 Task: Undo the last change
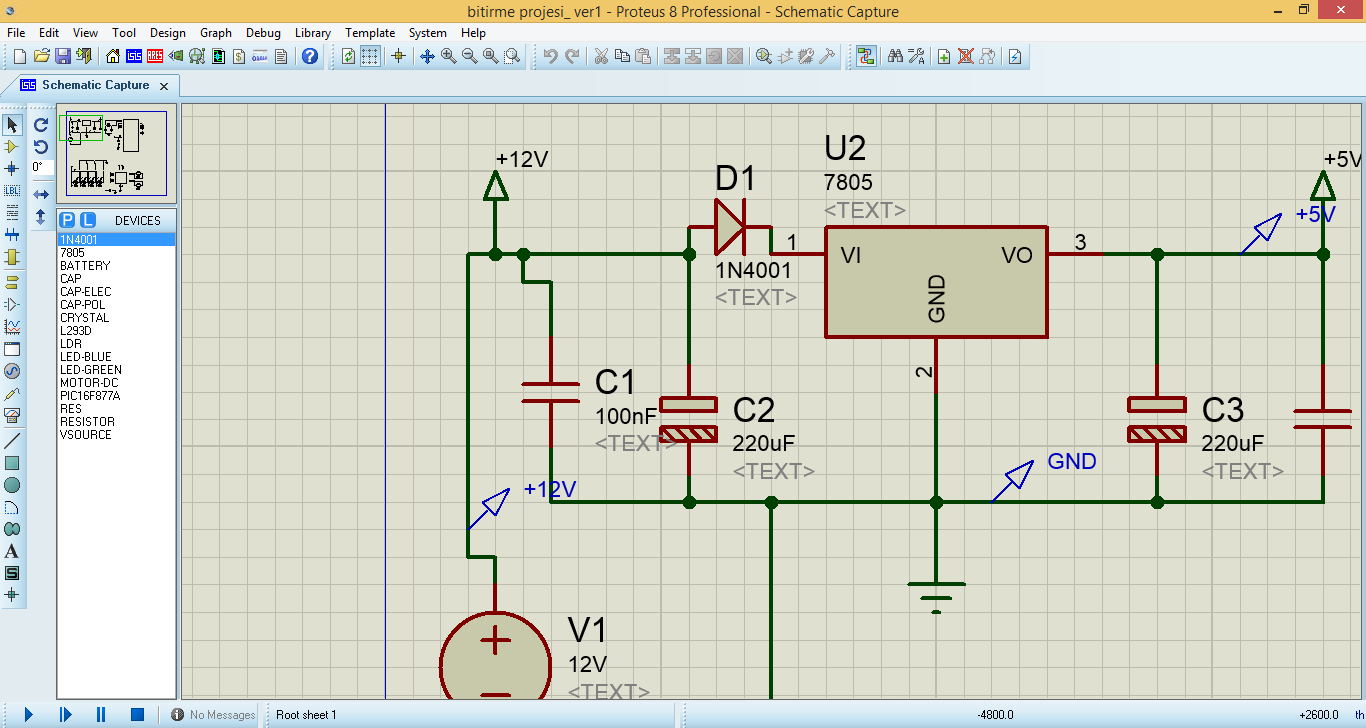click(x=550, y=56)
